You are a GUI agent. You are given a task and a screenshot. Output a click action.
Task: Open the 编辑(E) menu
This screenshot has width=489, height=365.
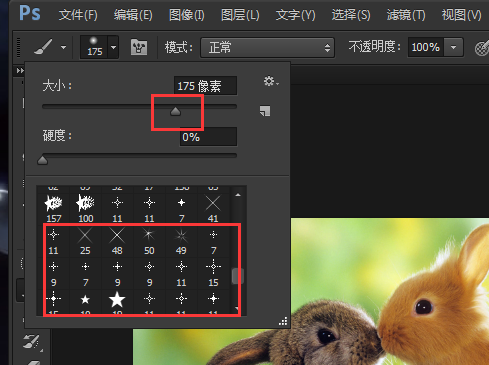pyautogui.click(x=133, y=15)
